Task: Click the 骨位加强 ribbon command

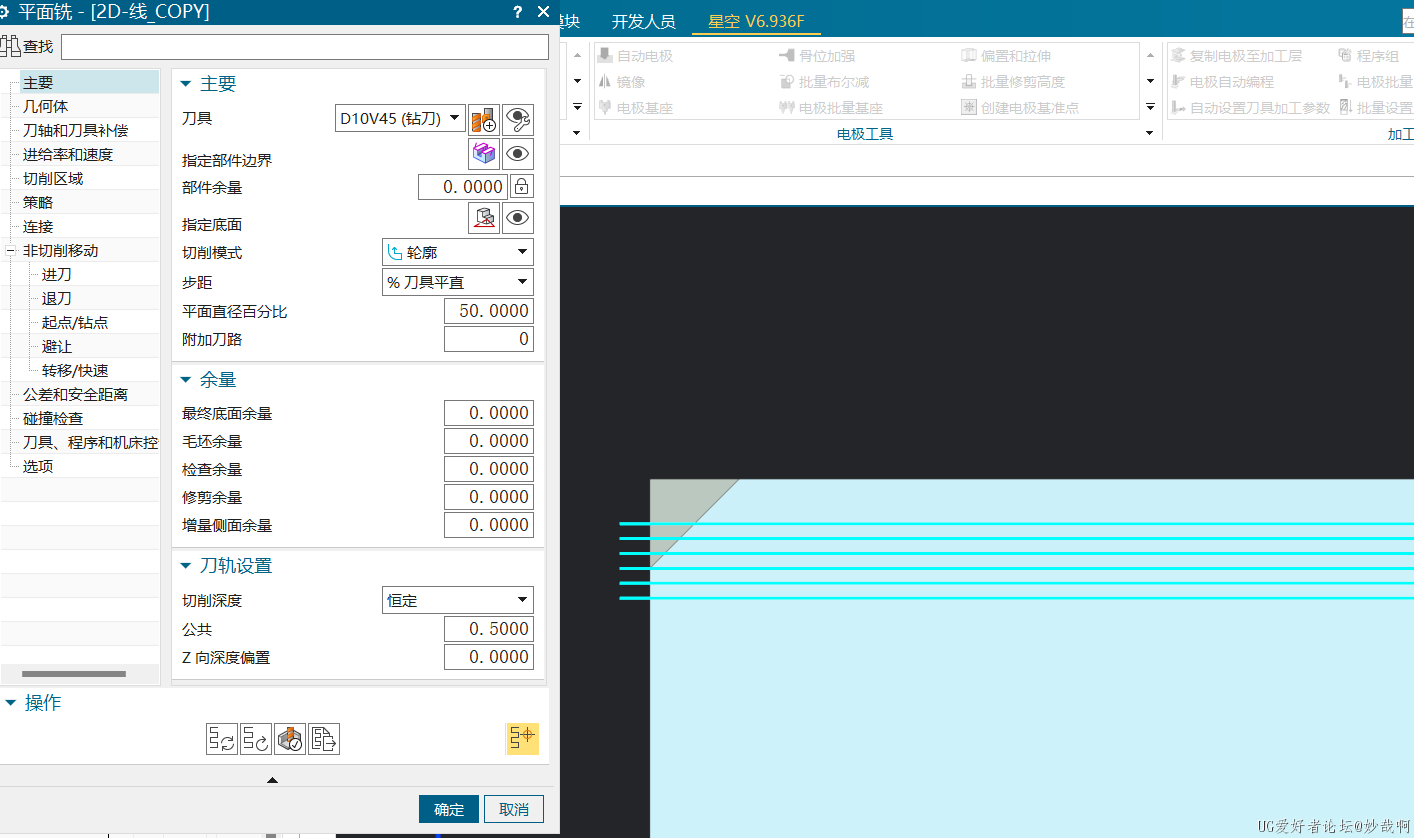Action: (x=818, y=56)
